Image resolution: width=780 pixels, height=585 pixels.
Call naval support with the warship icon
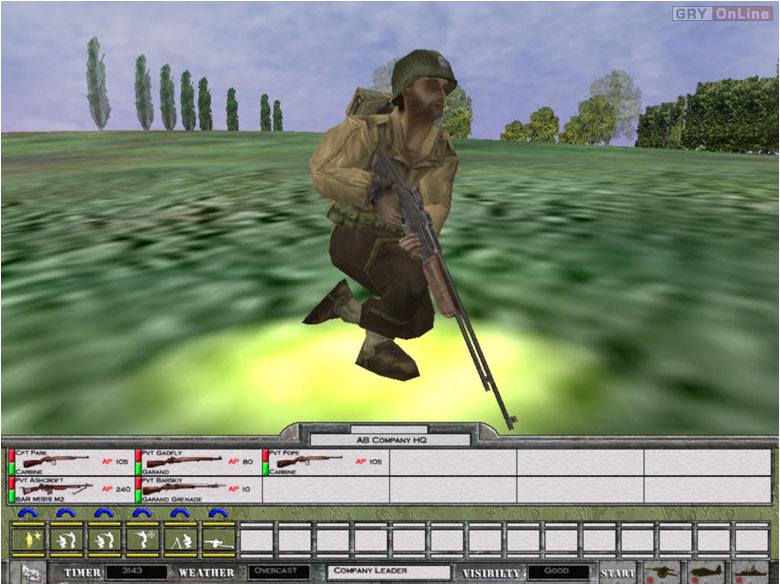750,573
